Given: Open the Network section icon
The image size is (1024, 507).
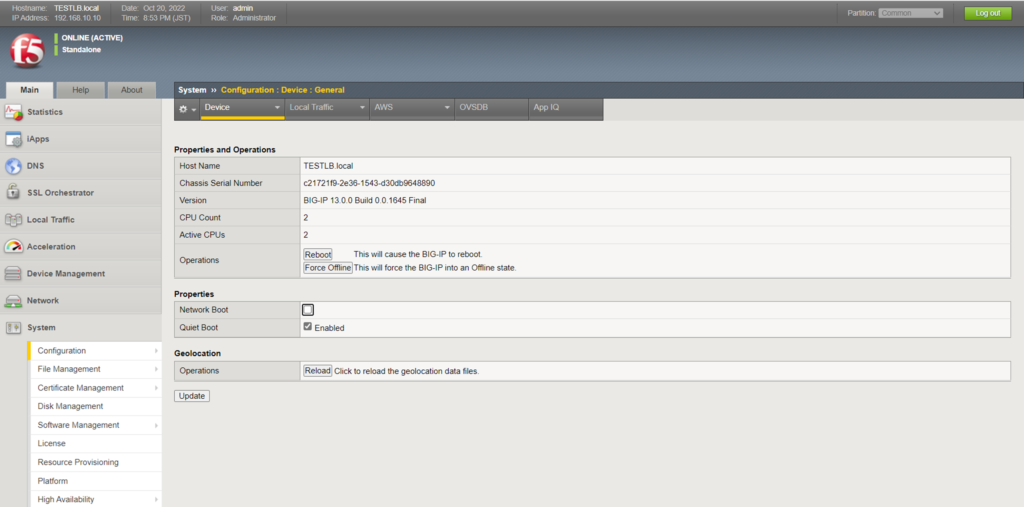Looking at the screenshot, I should coord(14,301).
